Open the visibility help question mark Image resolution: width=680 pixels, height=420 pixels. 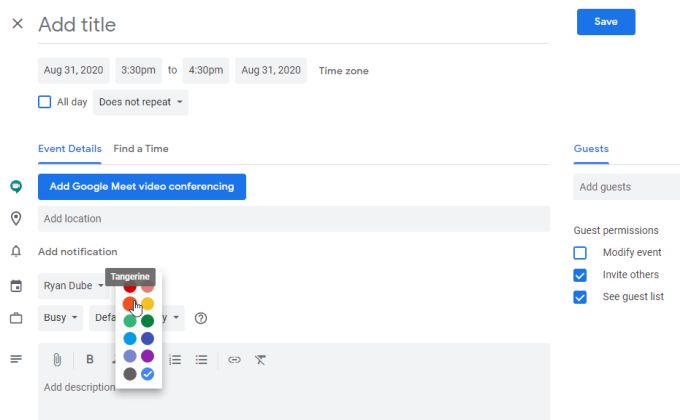click(200, 318)
